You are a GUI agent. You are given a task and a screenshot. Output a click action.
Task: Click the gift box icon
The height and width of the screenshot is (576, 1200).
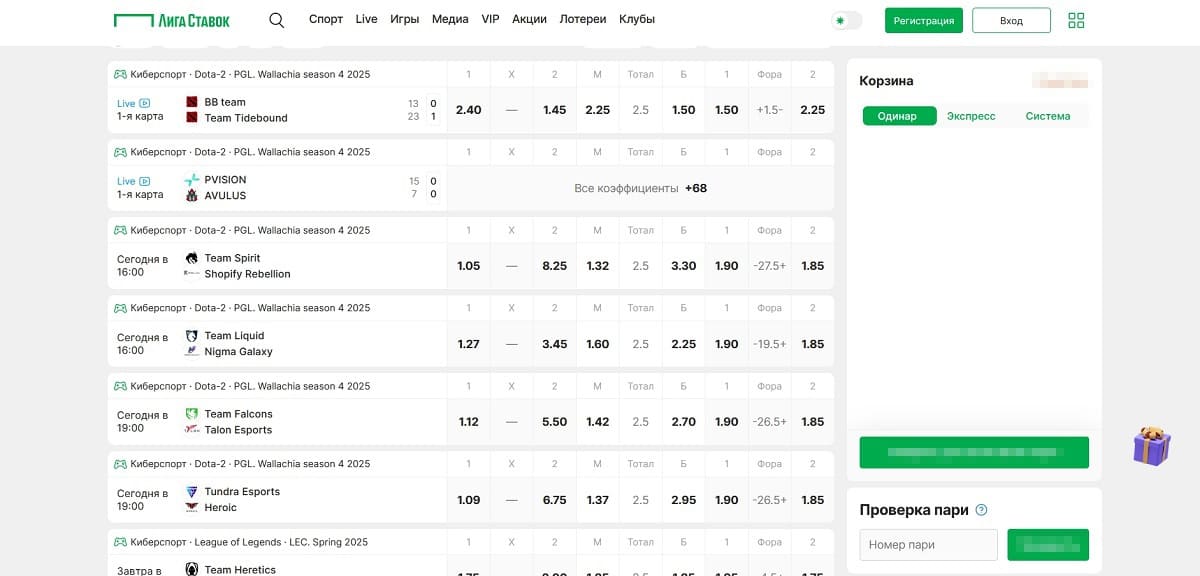(1152, 446)
